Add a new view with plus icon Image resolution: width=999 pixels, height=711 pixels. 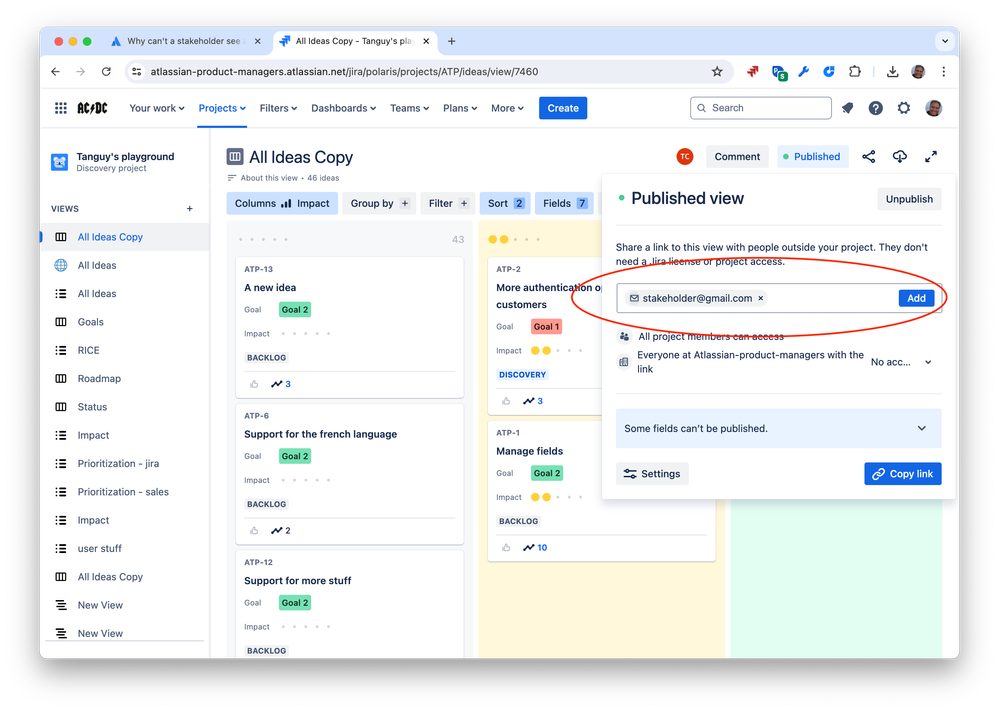point(189,209)
